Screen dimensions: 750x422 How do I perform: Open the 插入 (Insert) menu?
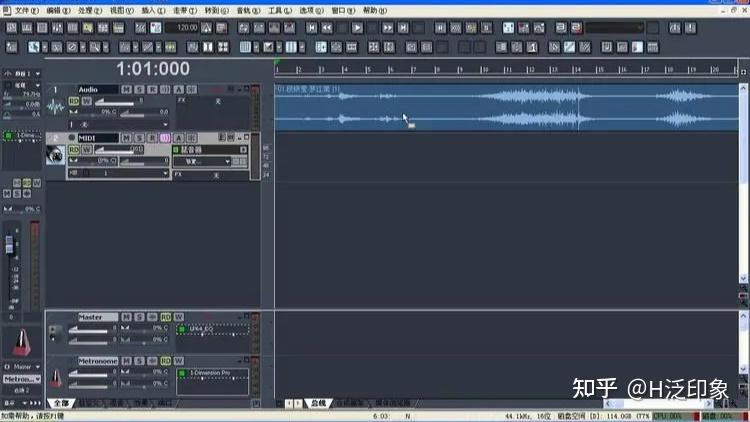[x=153, y=10]
